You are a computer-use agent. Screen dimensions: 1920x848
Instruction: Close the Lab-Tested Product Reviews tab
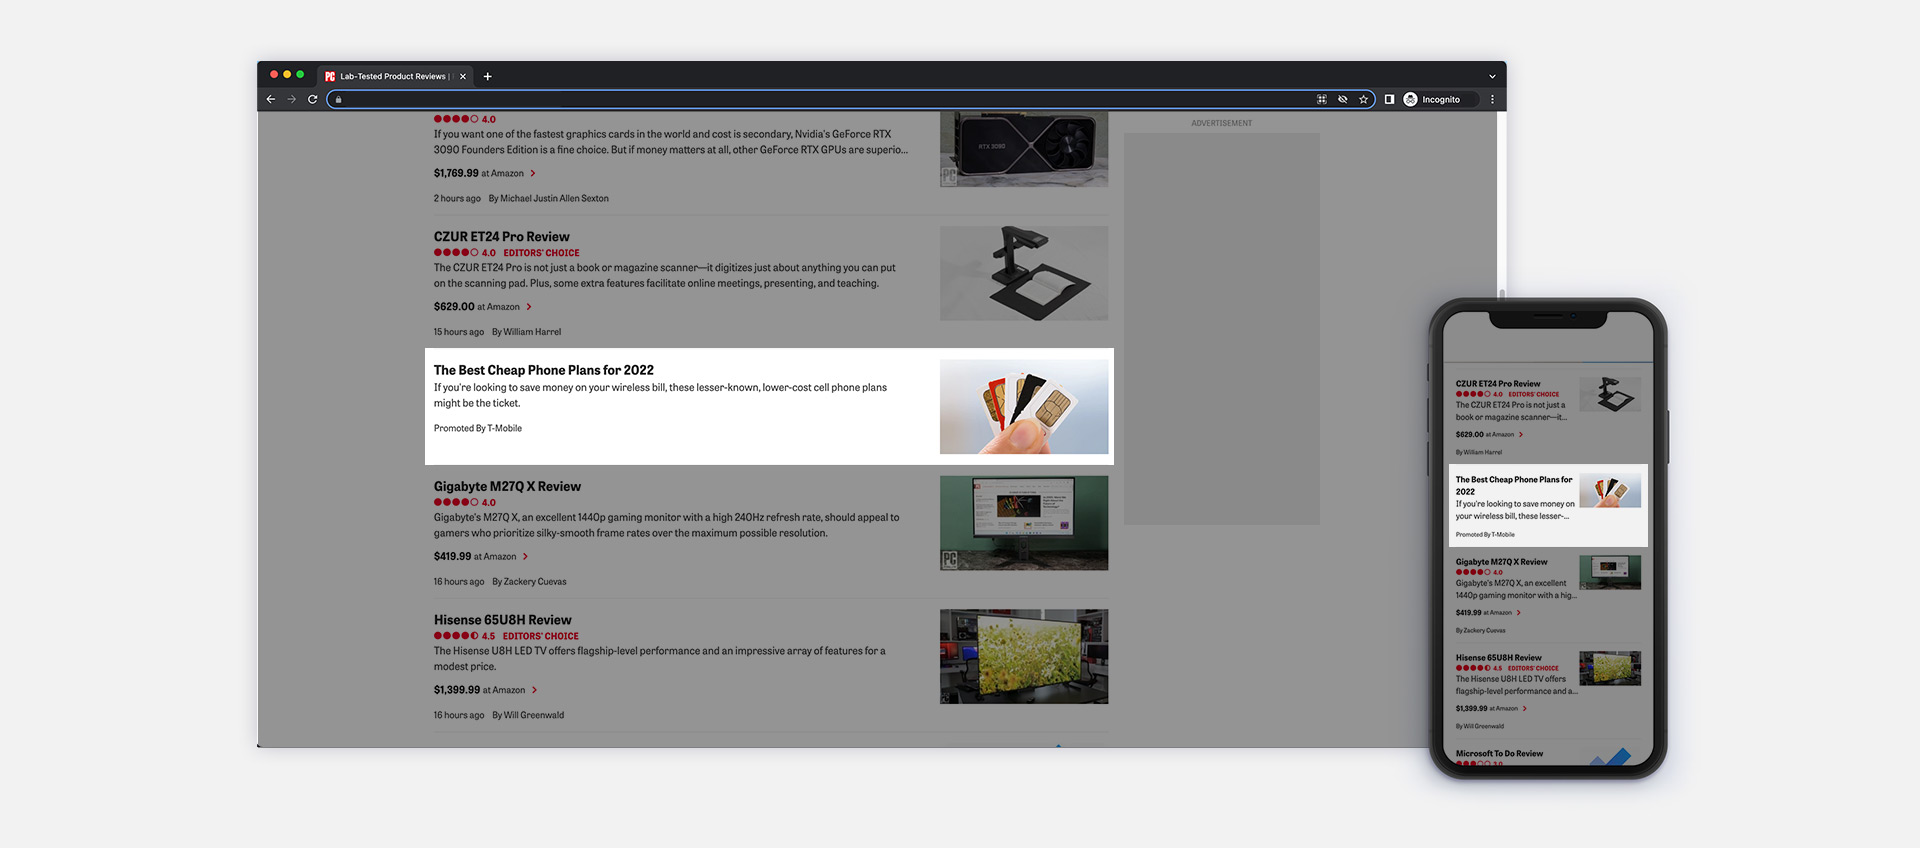463,76
